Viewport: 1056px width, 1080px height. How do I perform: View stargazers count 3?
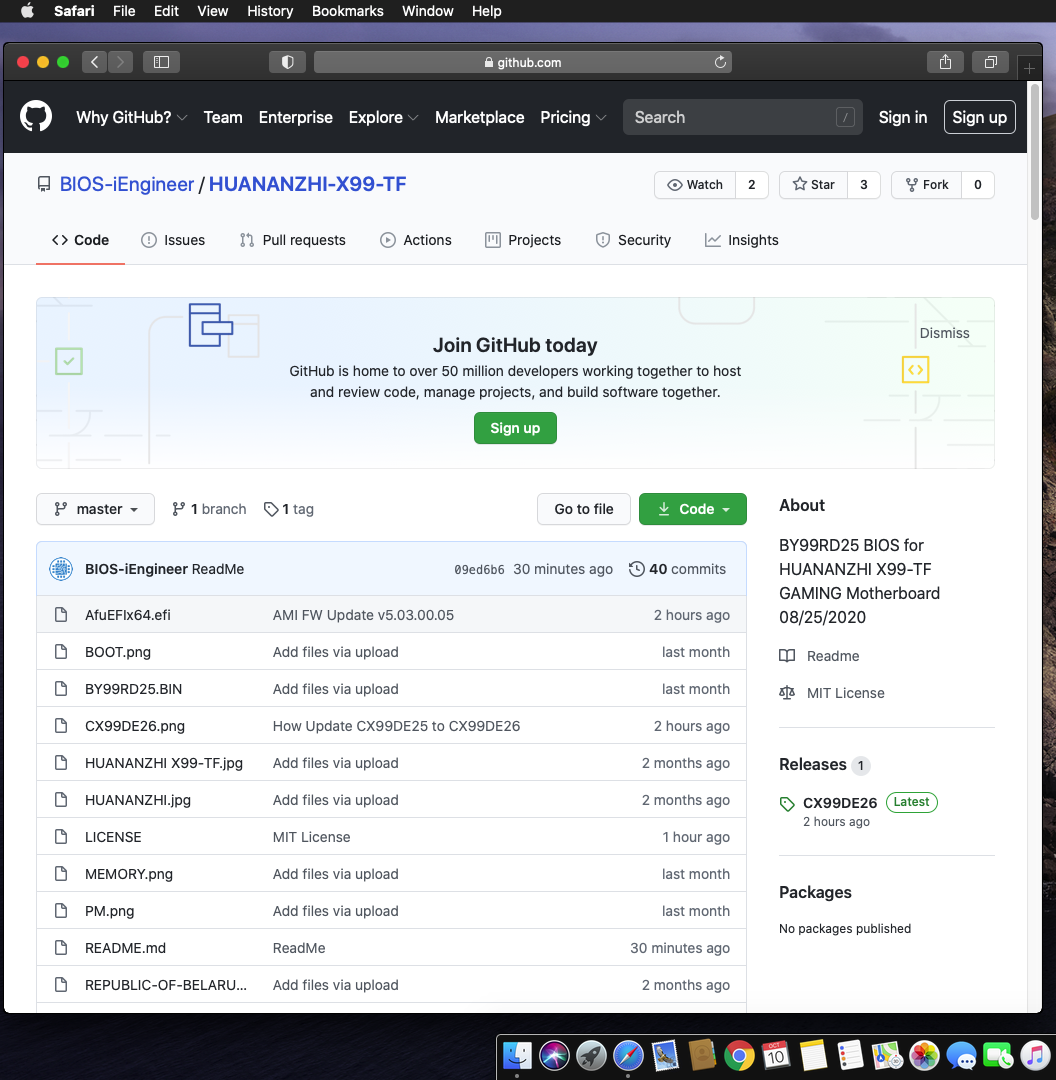click(864, 185)
